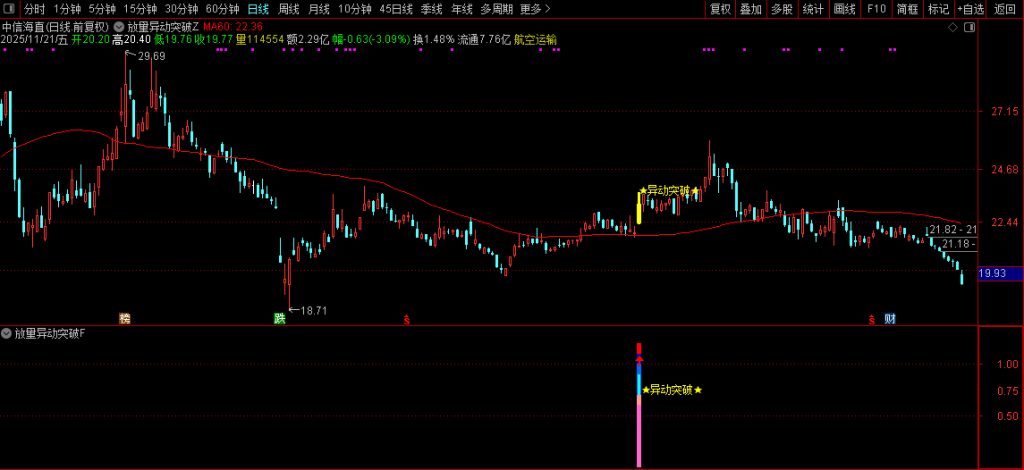1024x470 pixels.
Task: Toggle the 复权 price adjustment option
Action: [720, 9]
